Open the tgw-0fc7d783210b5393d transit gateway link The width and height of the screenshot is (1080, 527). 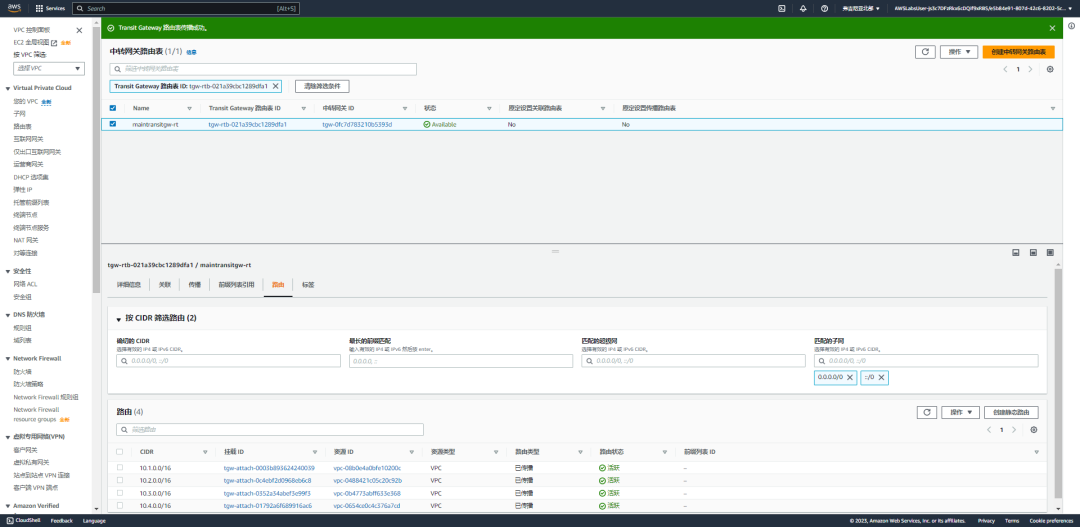point(357,125)
